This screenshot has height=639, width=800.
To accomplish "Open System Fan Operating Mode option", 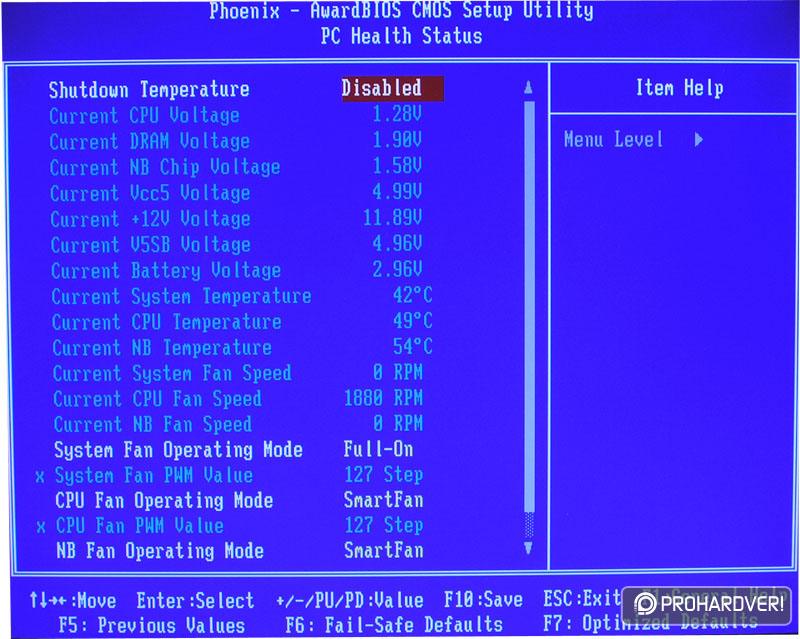I will (x=178, y=450).
